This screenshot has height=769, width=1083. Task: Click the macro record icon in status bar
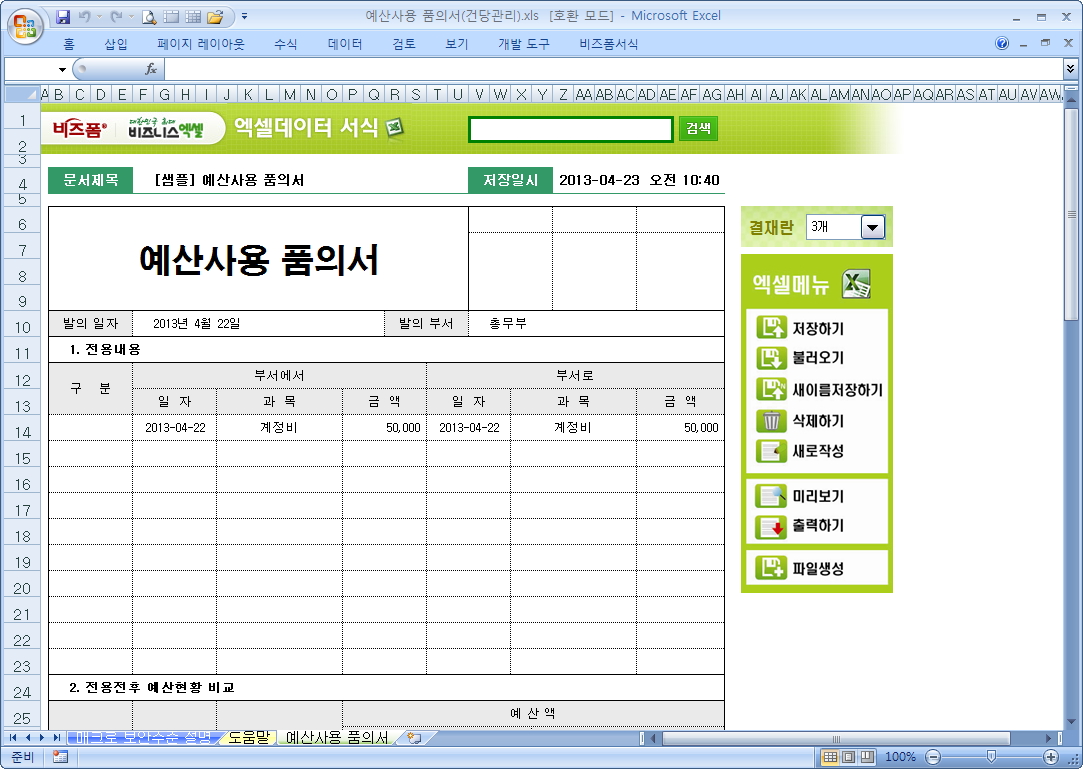pos(60,757)
